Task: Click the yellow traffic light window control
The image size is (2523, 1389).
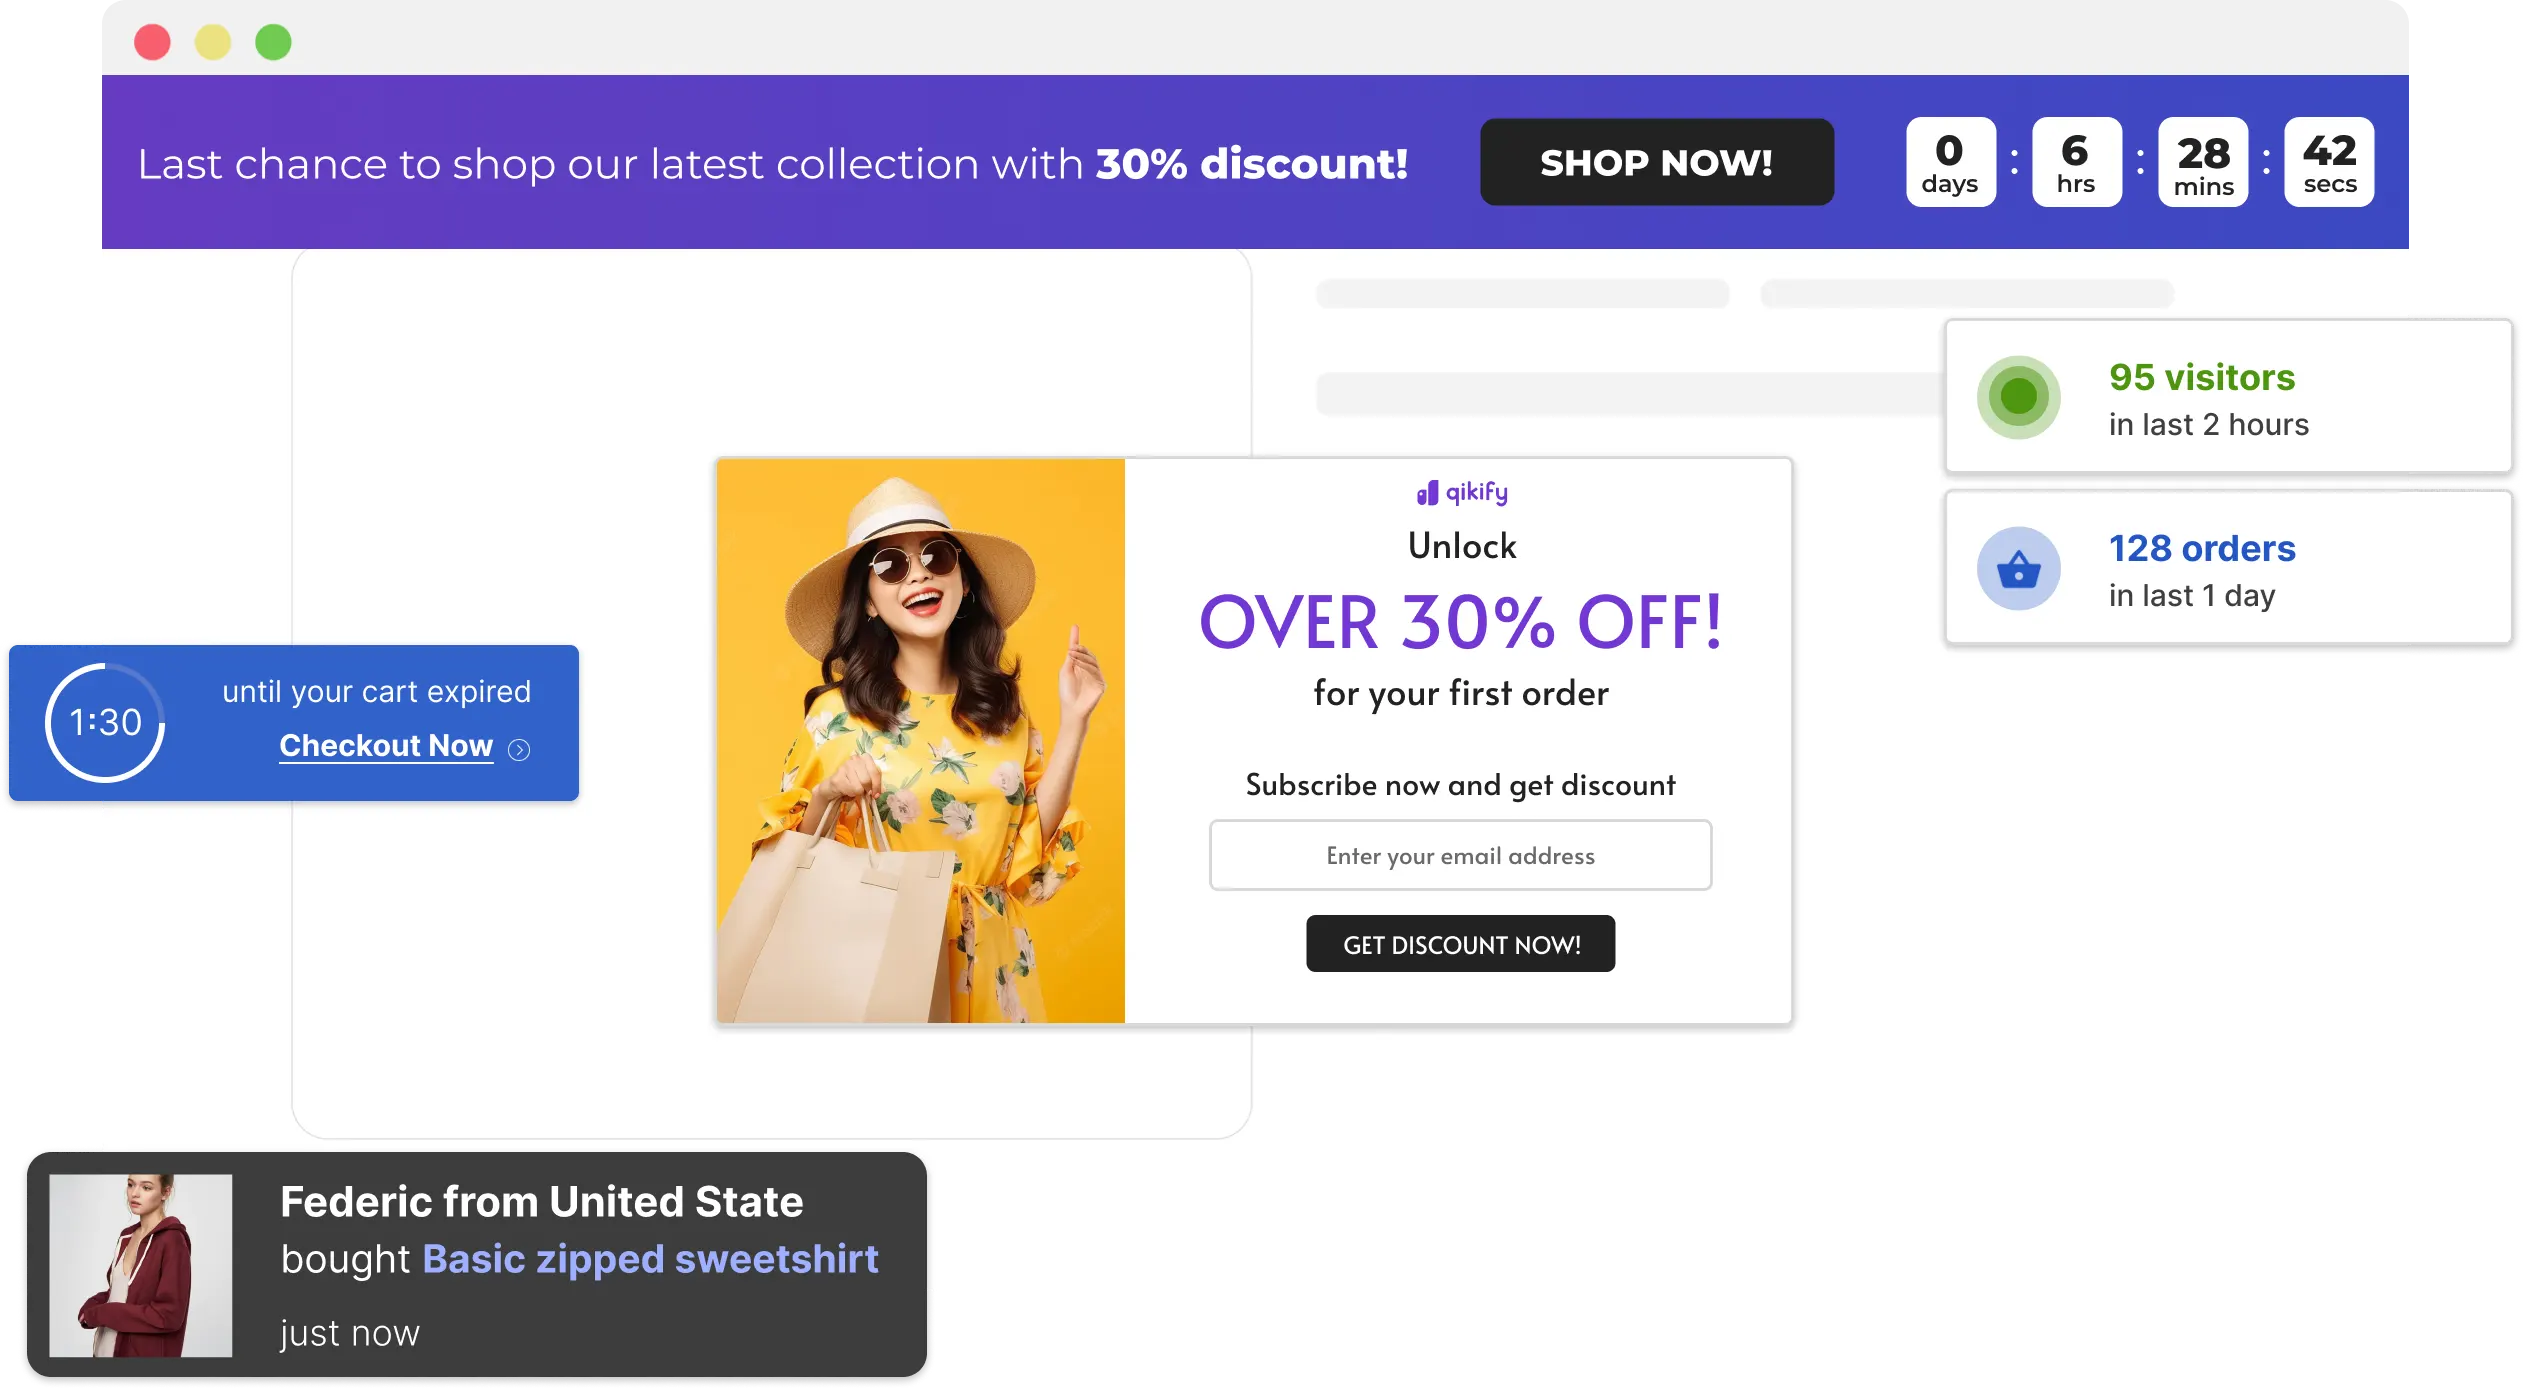Action: tap(213, 42)
